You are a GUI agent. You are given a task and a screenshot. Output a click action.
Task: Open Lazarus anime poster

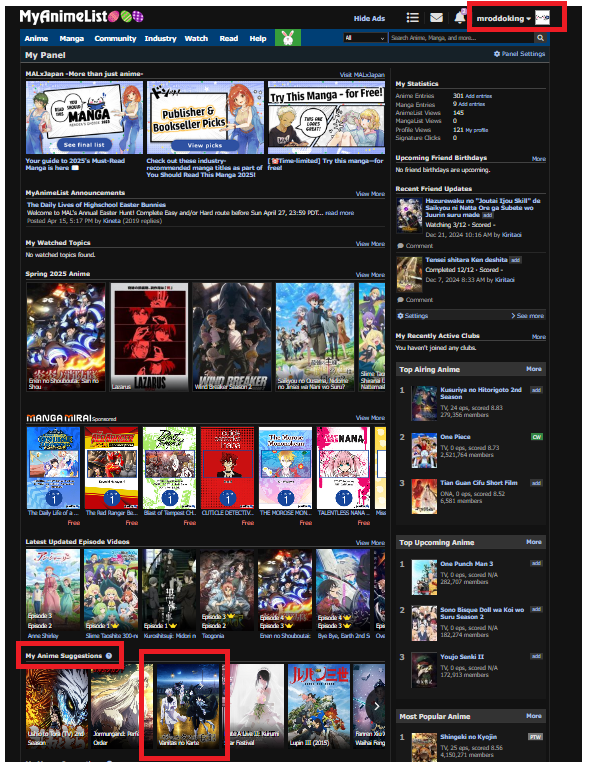point(150,337)
